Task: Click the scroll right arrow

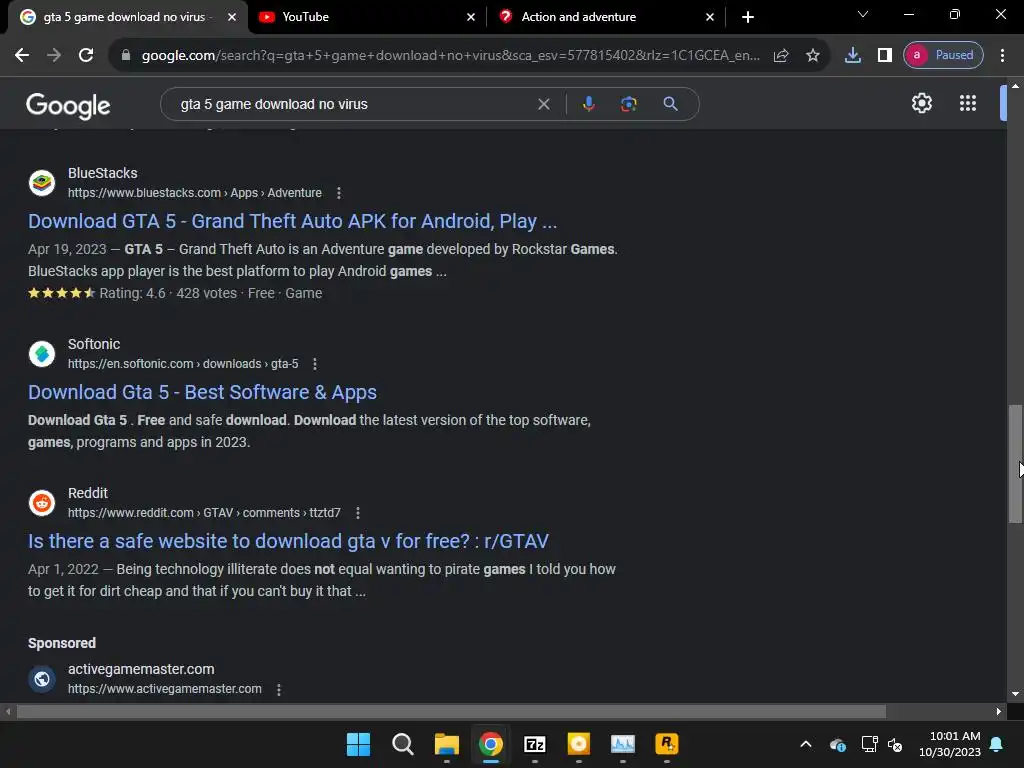Action: coord(998,711)
